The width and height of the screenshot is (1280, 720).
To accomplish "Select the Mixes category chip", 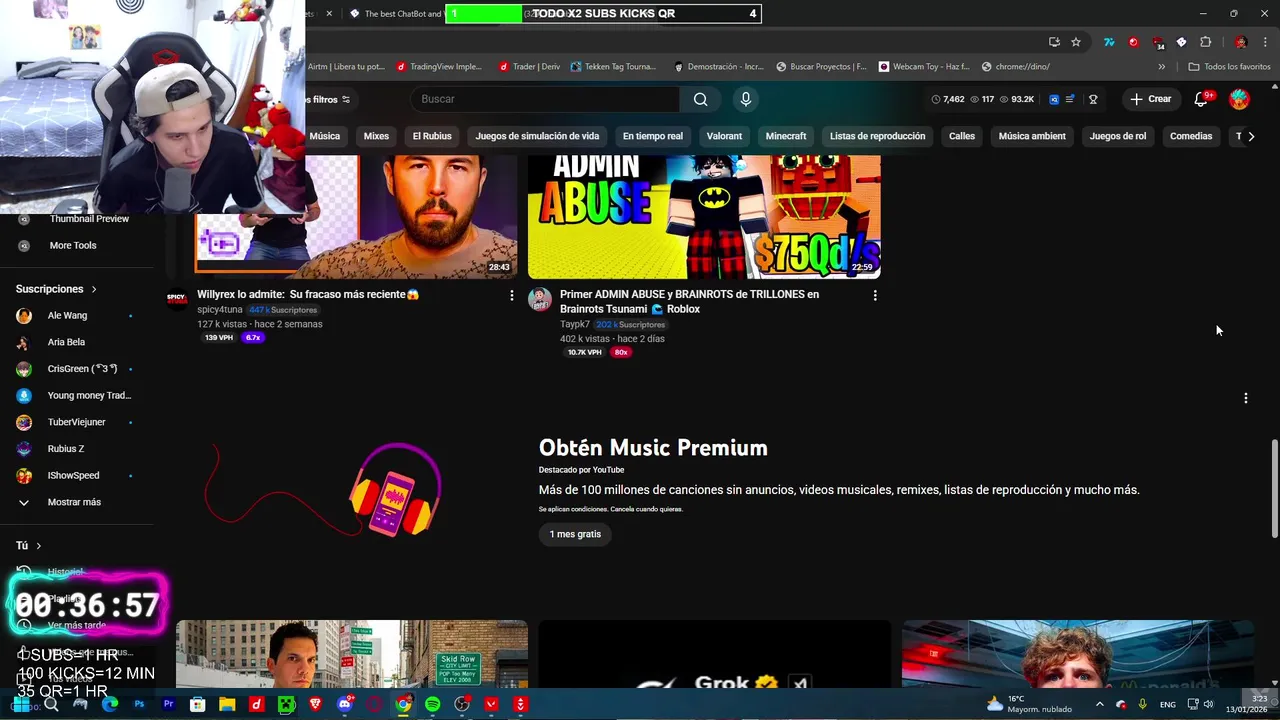I will point(376,136).
